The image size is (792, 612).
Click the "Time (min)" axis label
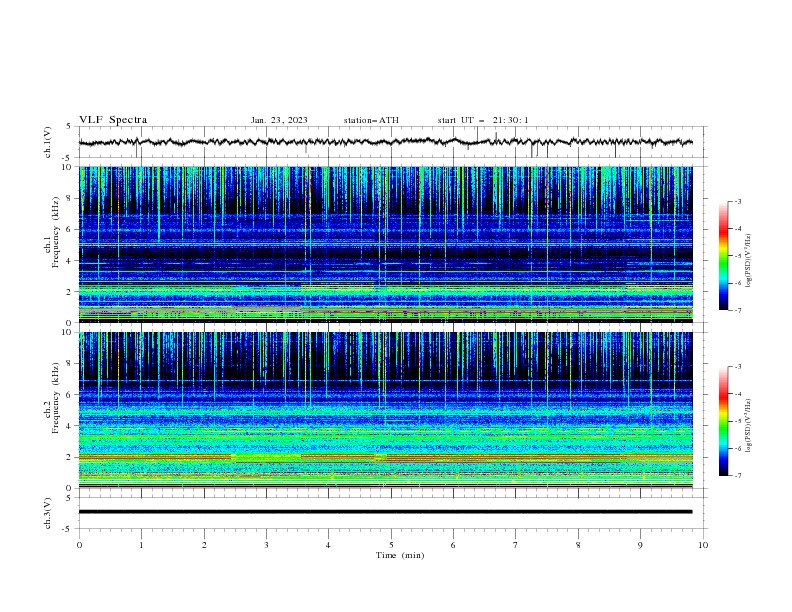(x=400, y=555)
